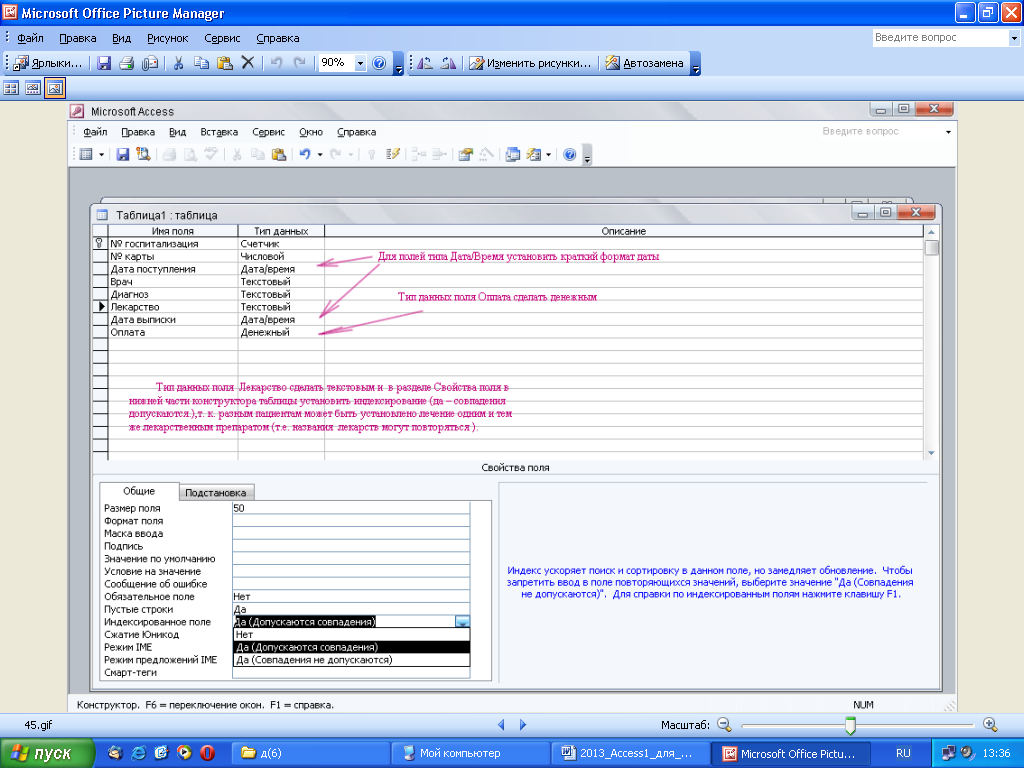Rotate picture left icon
Image resolution: width=1024 pixels, height=768 pixels.
425,63
